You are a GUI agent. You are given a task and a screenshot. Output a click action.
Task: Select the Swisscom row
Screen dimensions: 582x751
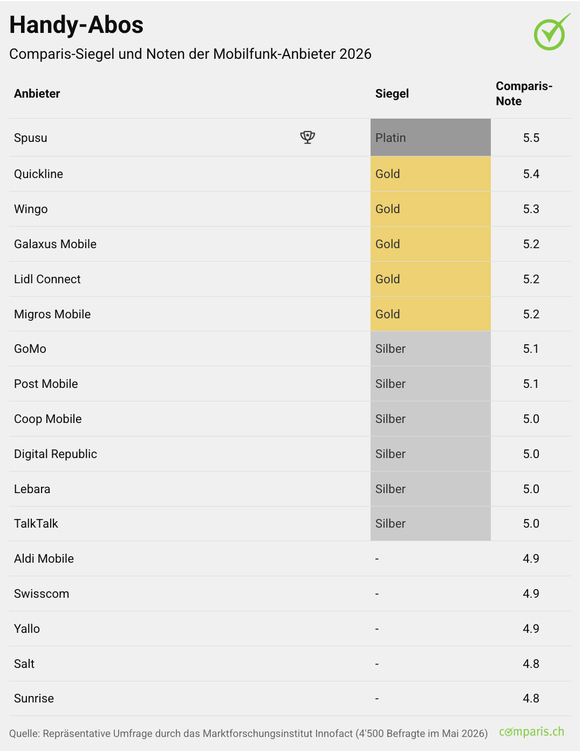(290, 593)
